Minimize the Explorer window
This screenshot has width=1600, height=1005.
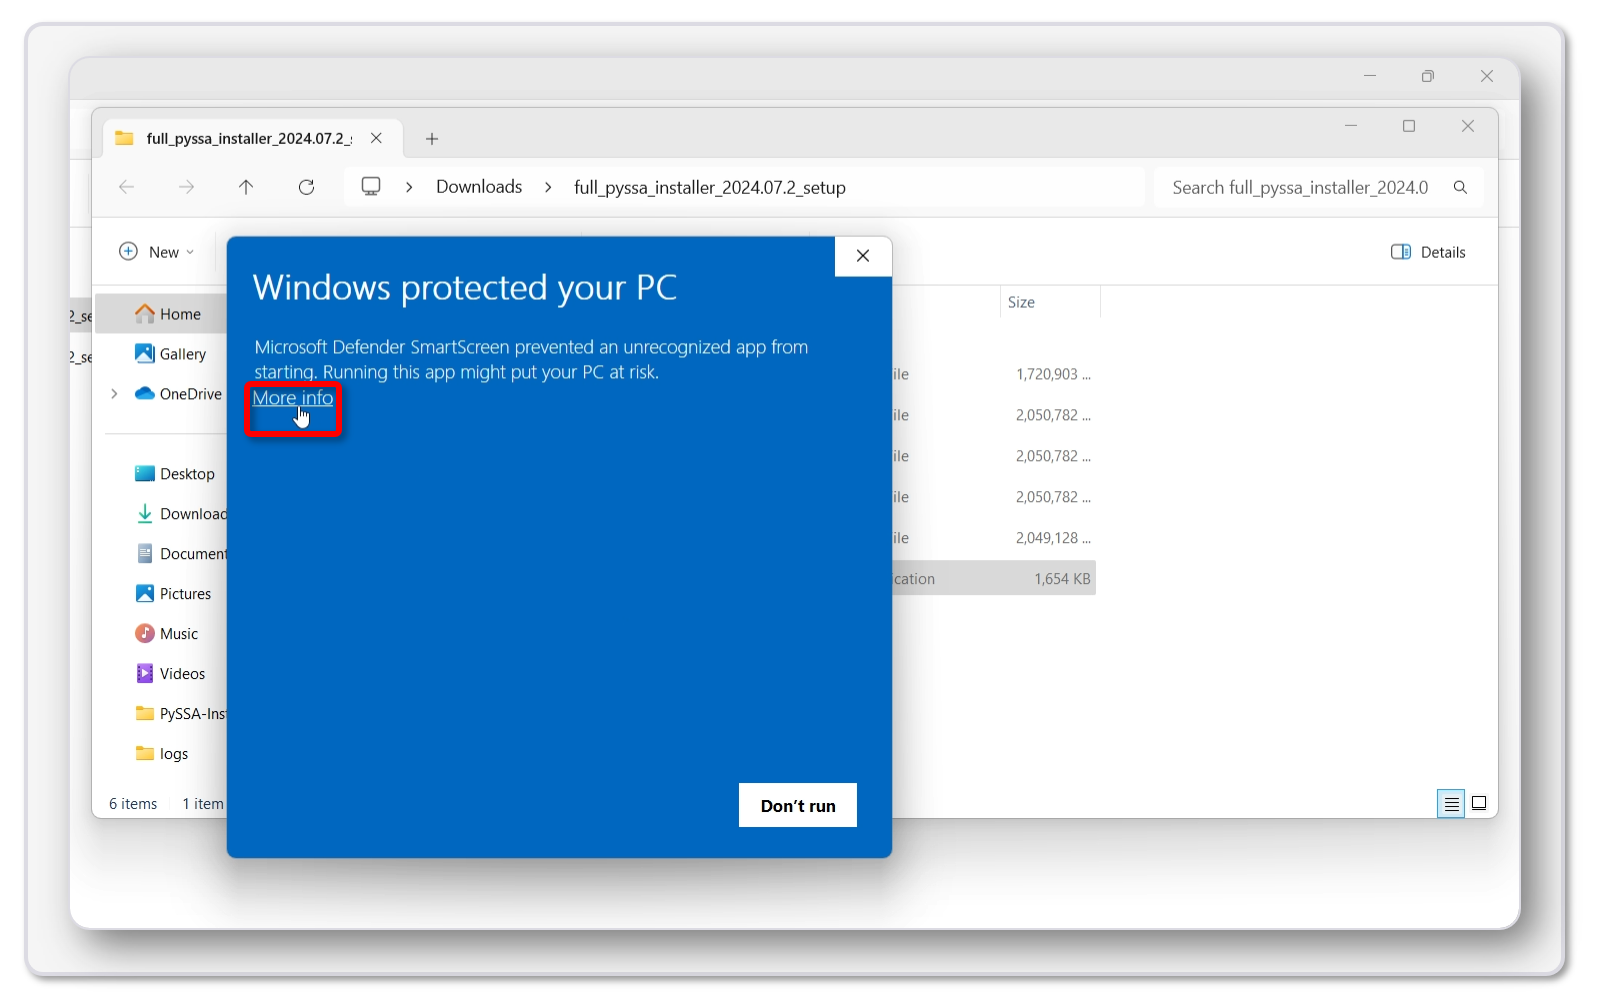[x=1351, y=126]
